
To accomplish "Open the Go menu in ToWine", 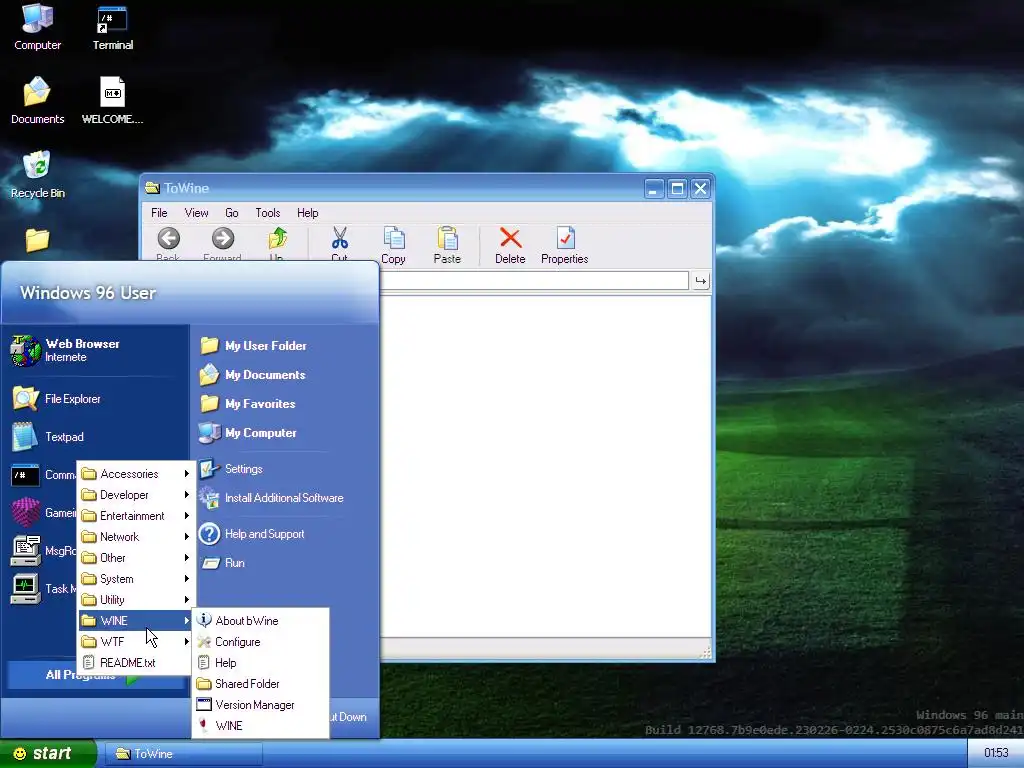I will (x=232, y=213).
